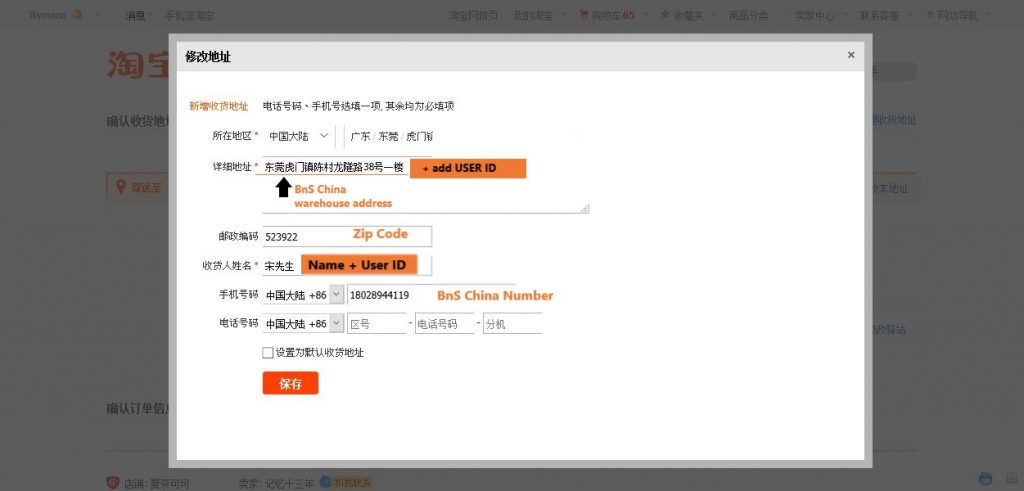Click the resize grip of the address text area

tap(584, 208)
